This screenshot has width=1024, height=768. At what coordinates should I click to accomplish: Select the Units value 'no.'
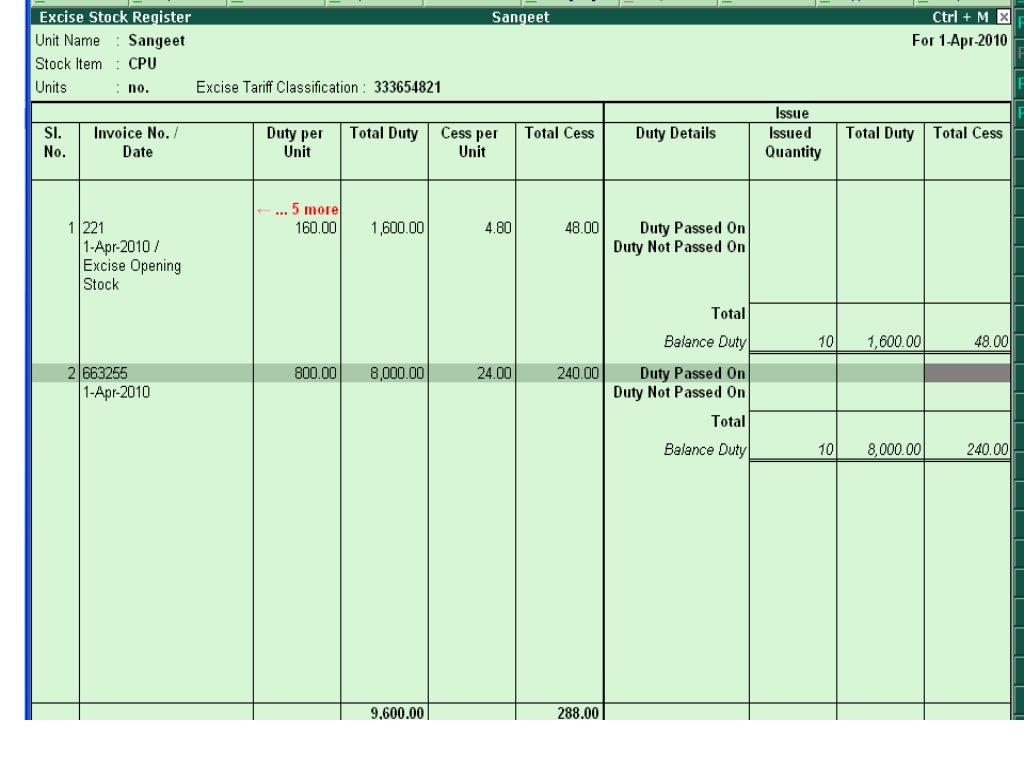coord(138,88)
